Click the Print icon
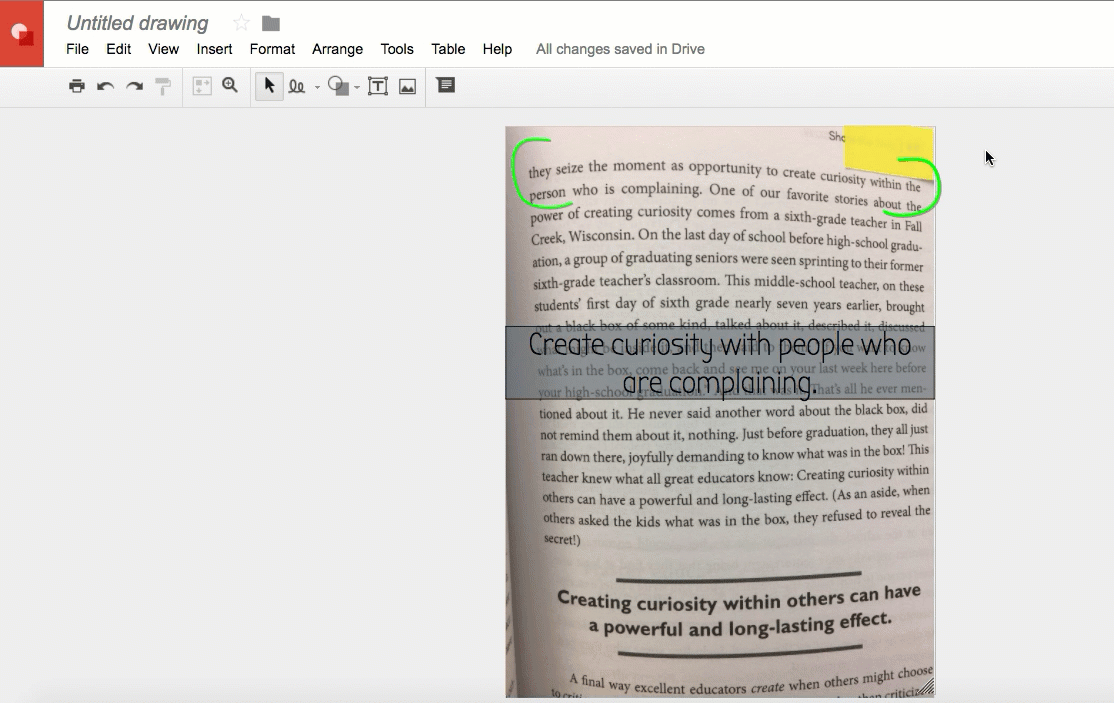Screen dimensions: 1114x703 [x=77, y=86]
